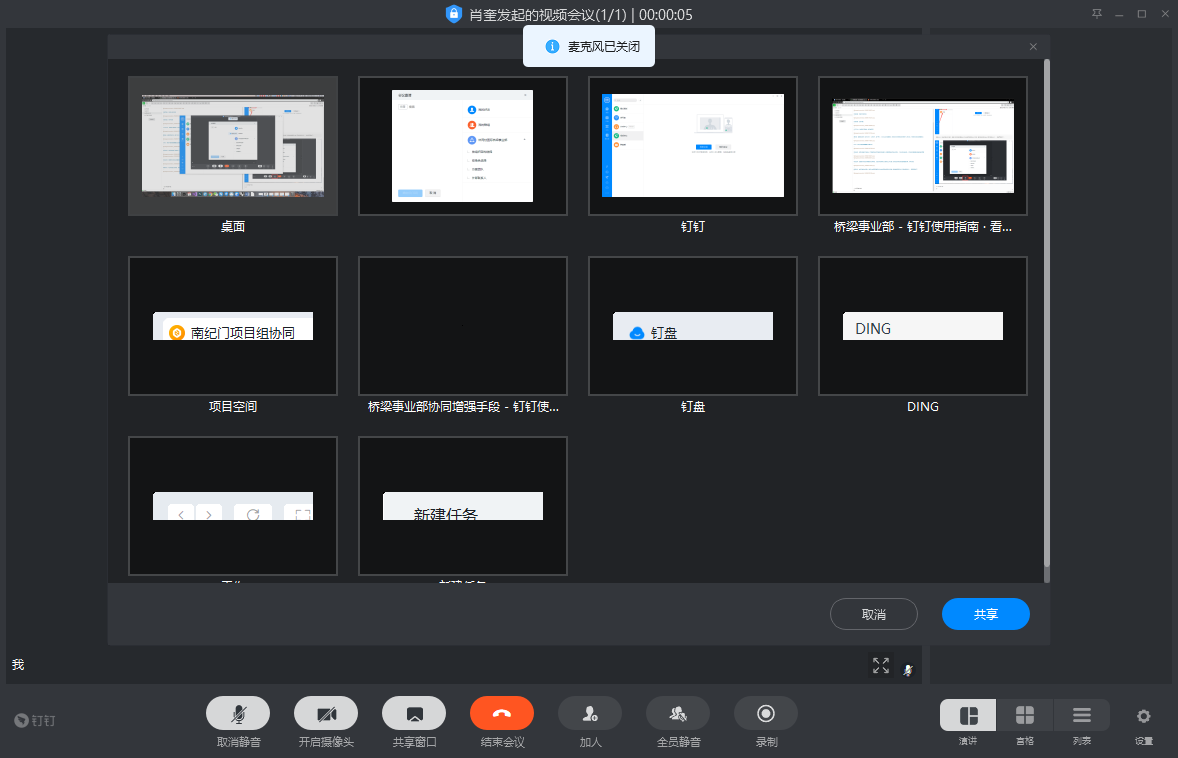
Task: Select thumbnail showing browser navigation arrows
Action: [x=233, y=506]
